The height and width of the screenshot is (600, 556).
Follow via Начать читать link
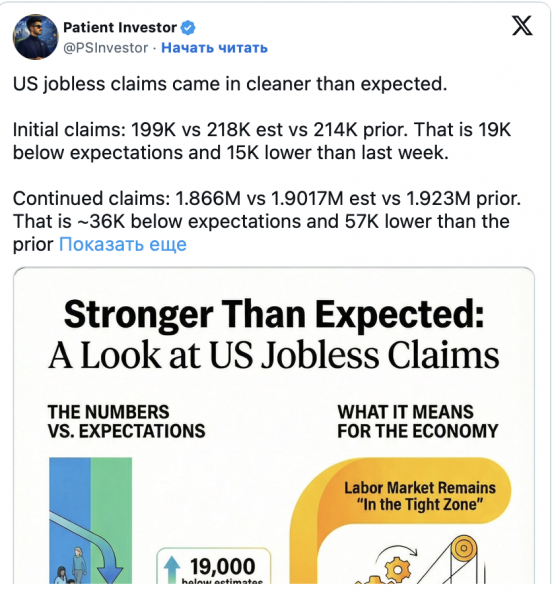click(214, 48)
